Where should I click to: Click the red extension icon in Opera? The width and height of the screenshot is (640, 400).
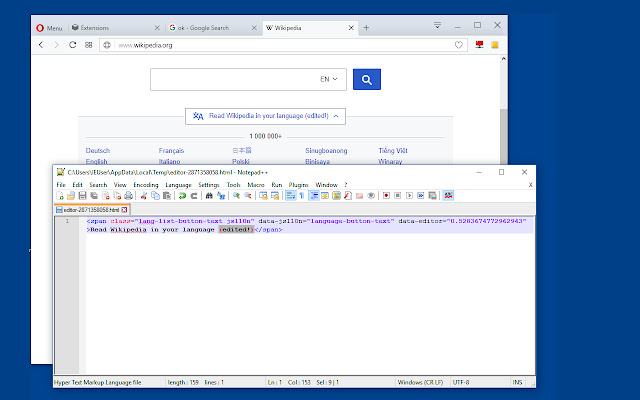[479, 45]
